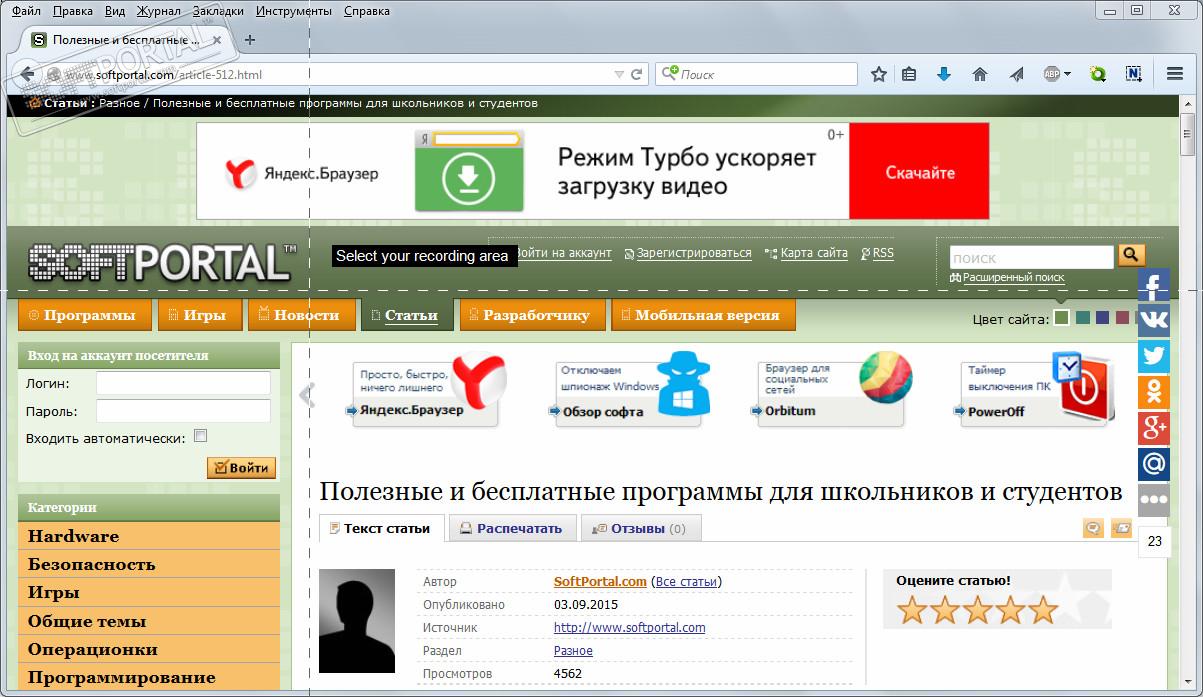Share on Twitter via the sidebar icon
The width and height of the screenshot is (1203, 697).
pyautogui.click(x=1154, y=357)
